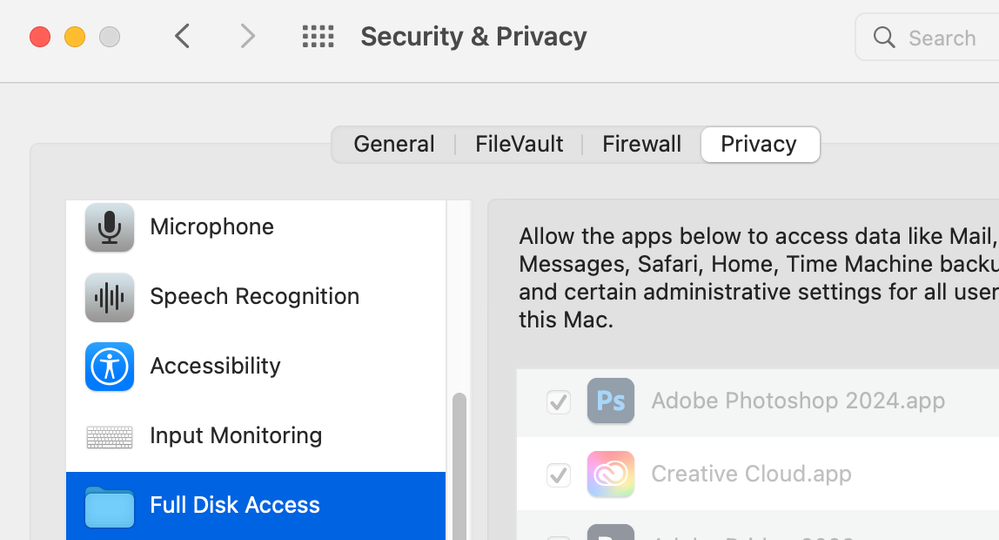This screenshot has height=540, width=999.
Task: Click the yellow minimize window button
Action: point(75,38)
